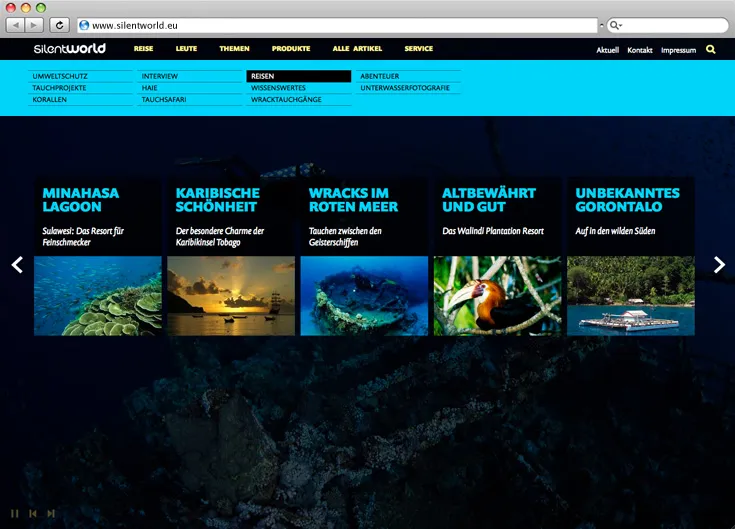Select UMWELTSCHUTZ in submenu

[x=81, y=76]
